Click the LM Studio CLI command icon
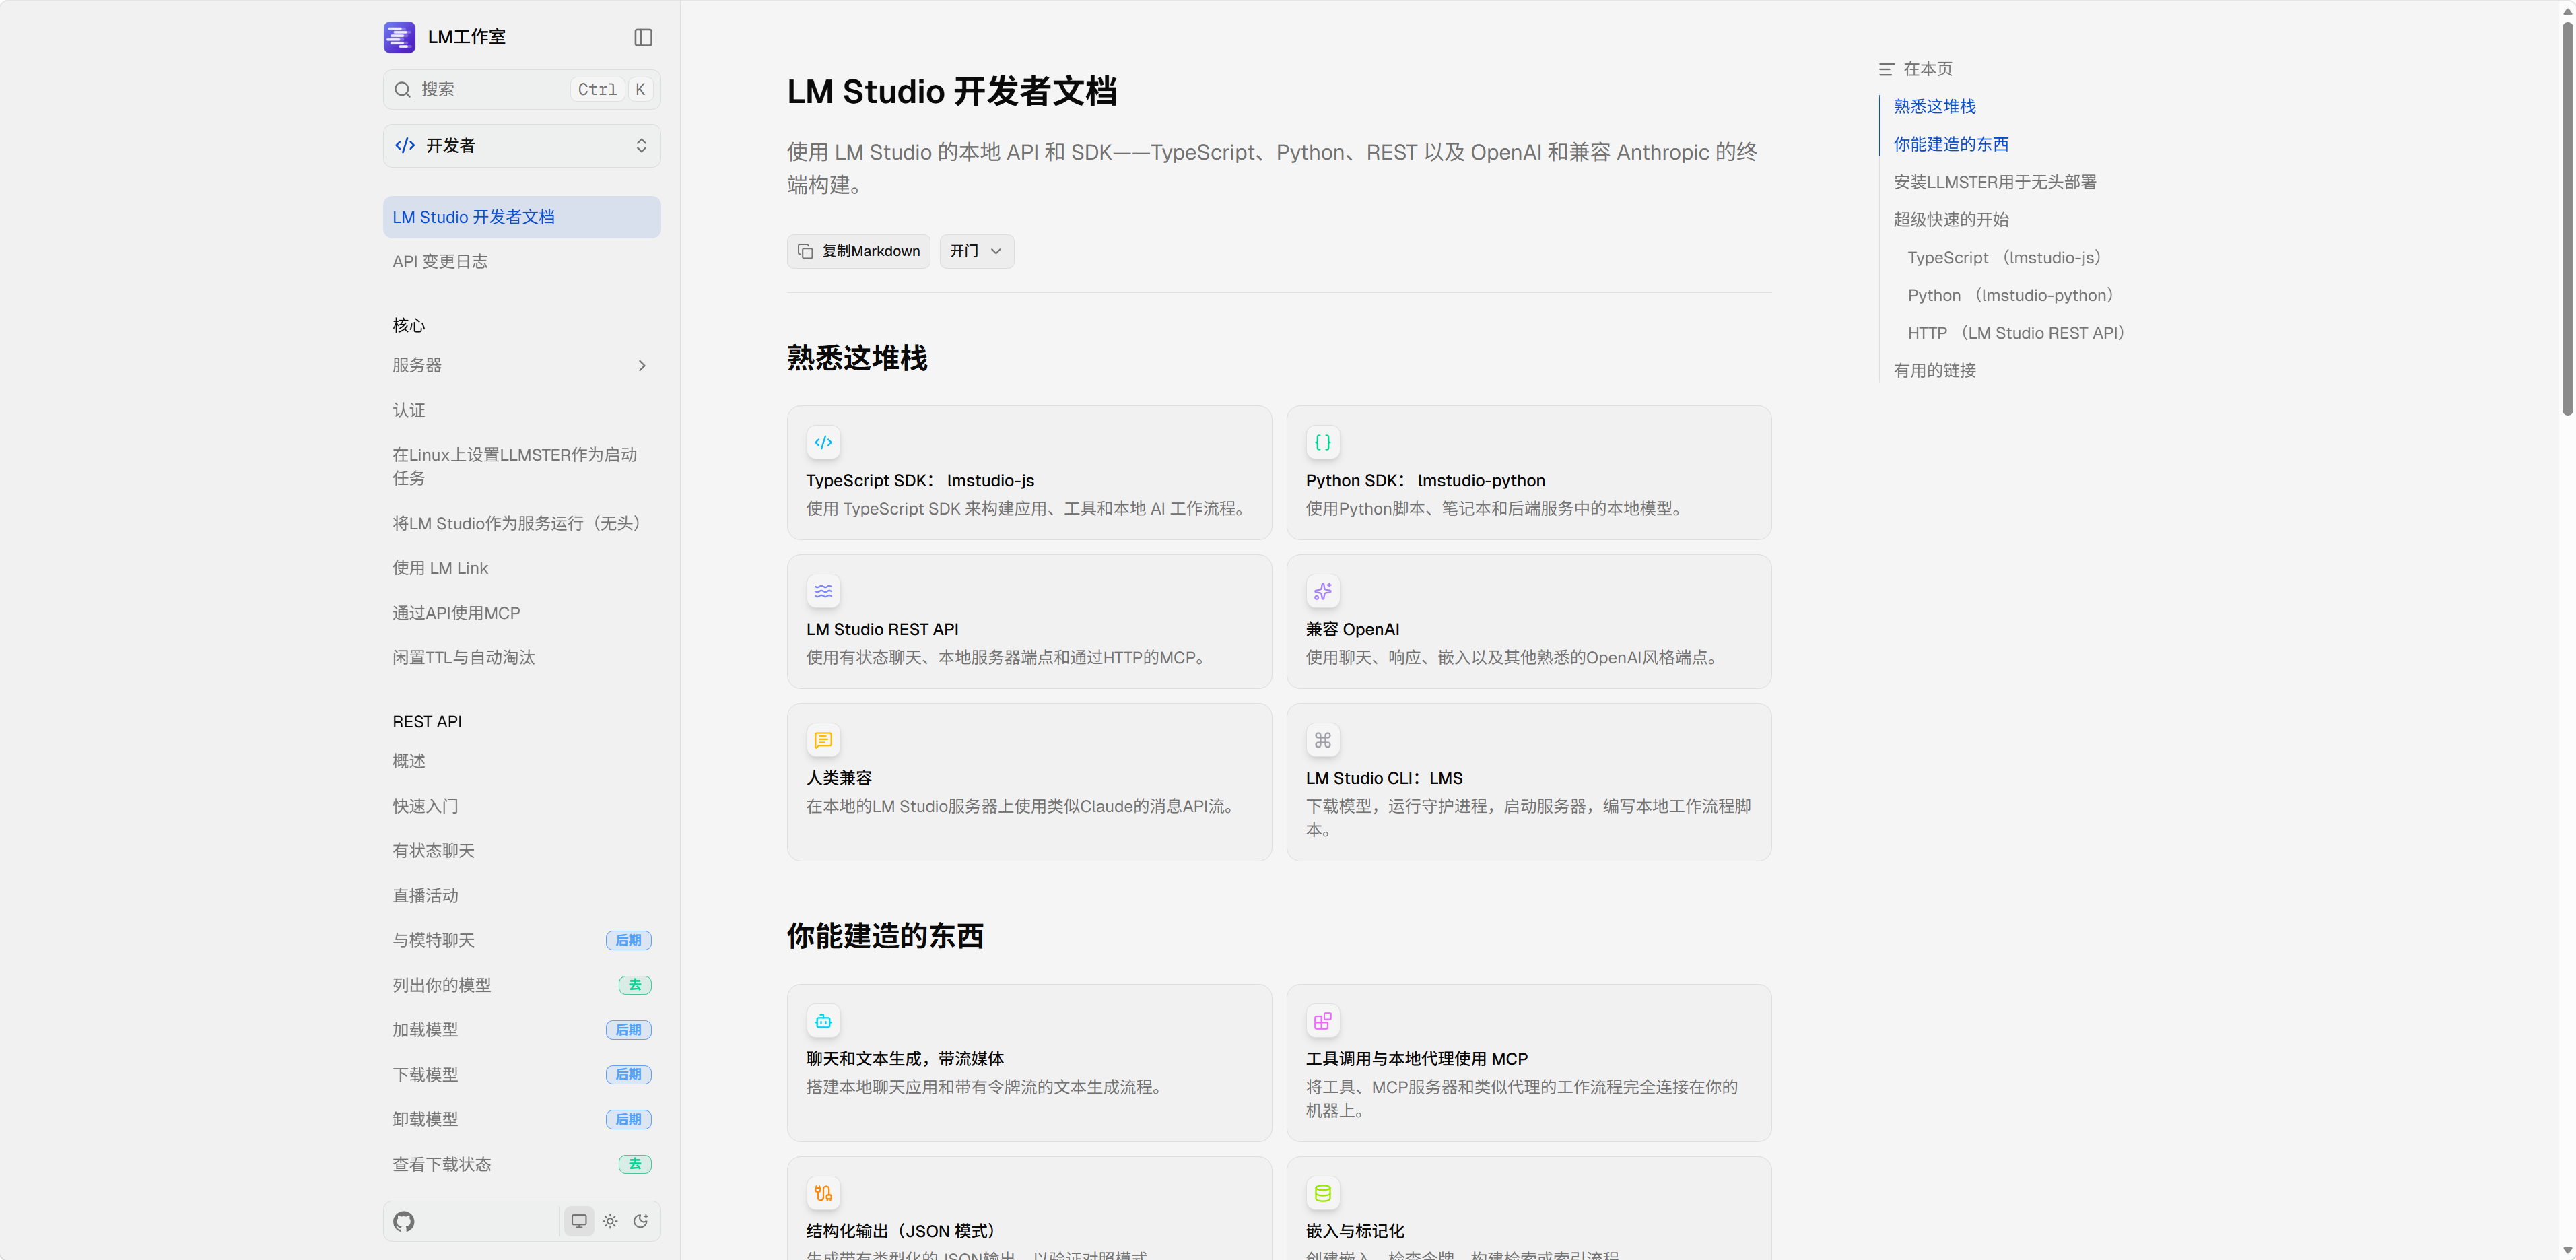The width and height of the screenshot is (2576, 1260). tap(1322, 740)
